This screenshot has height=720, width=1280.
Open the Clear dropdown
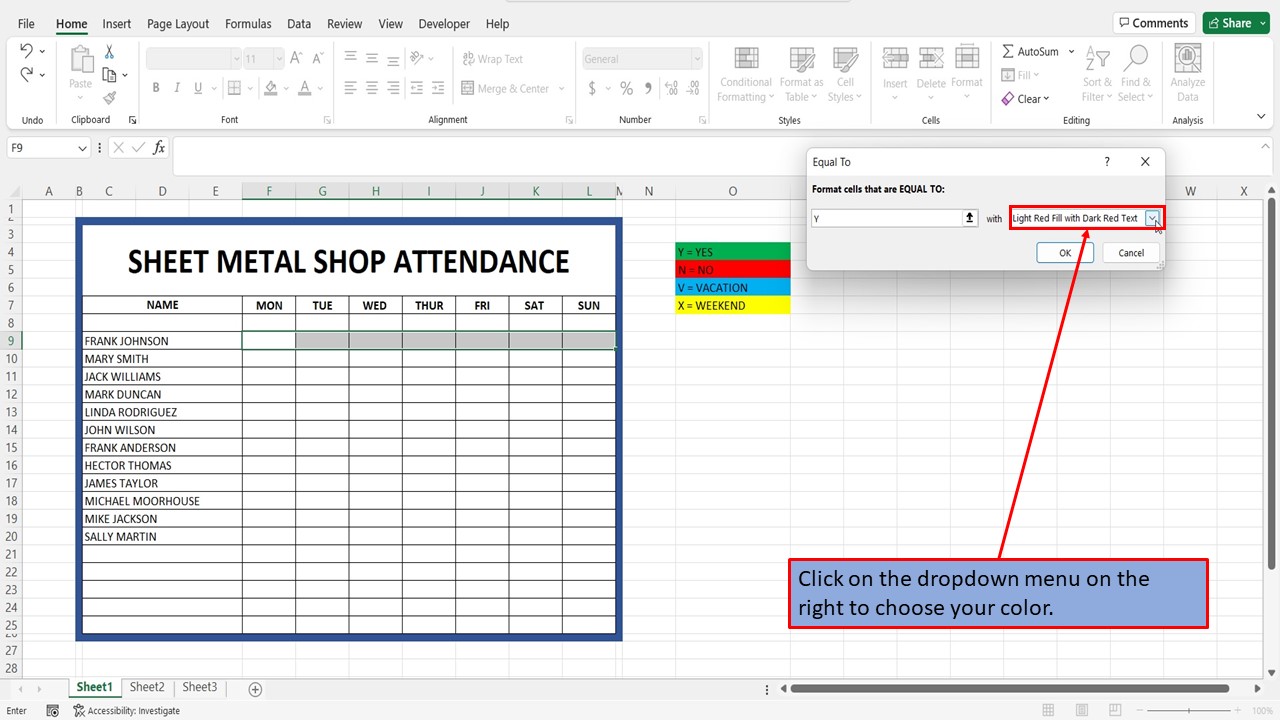(1026, 99)
